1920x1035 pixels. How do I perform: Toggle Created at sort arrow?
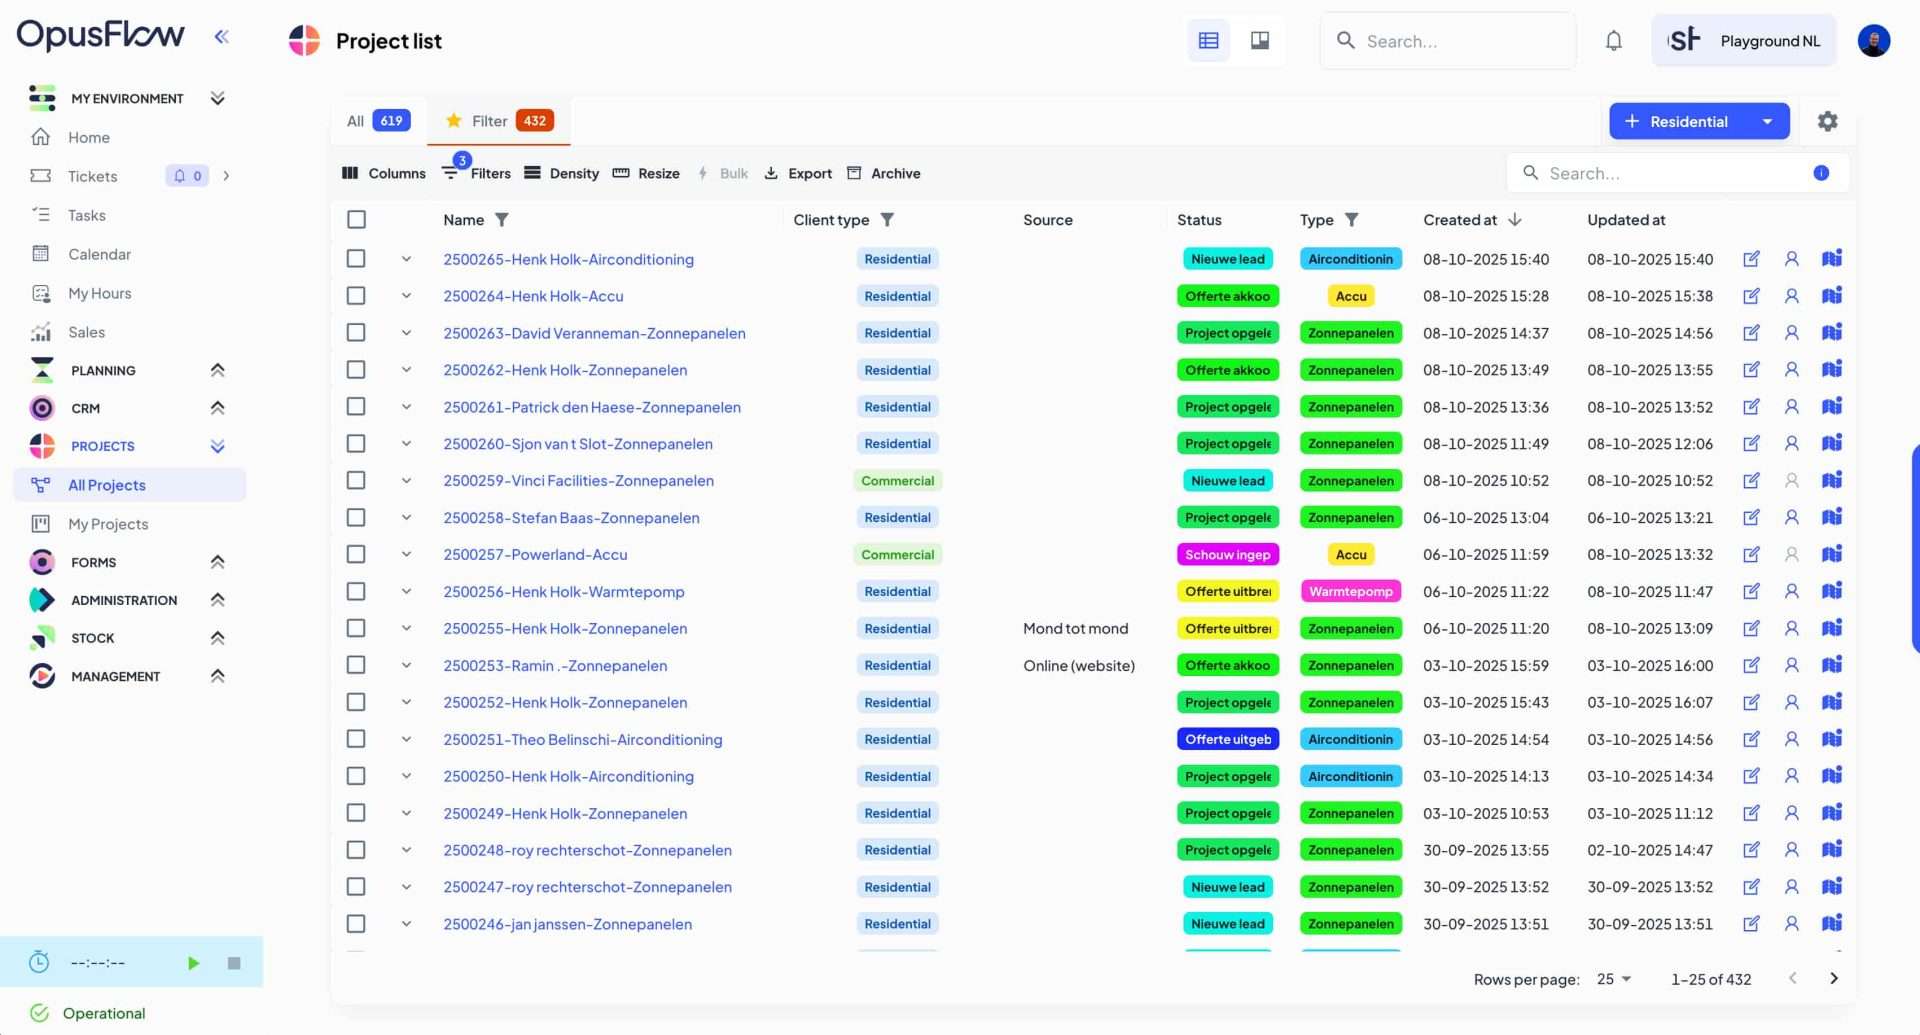click(1514, 220)
